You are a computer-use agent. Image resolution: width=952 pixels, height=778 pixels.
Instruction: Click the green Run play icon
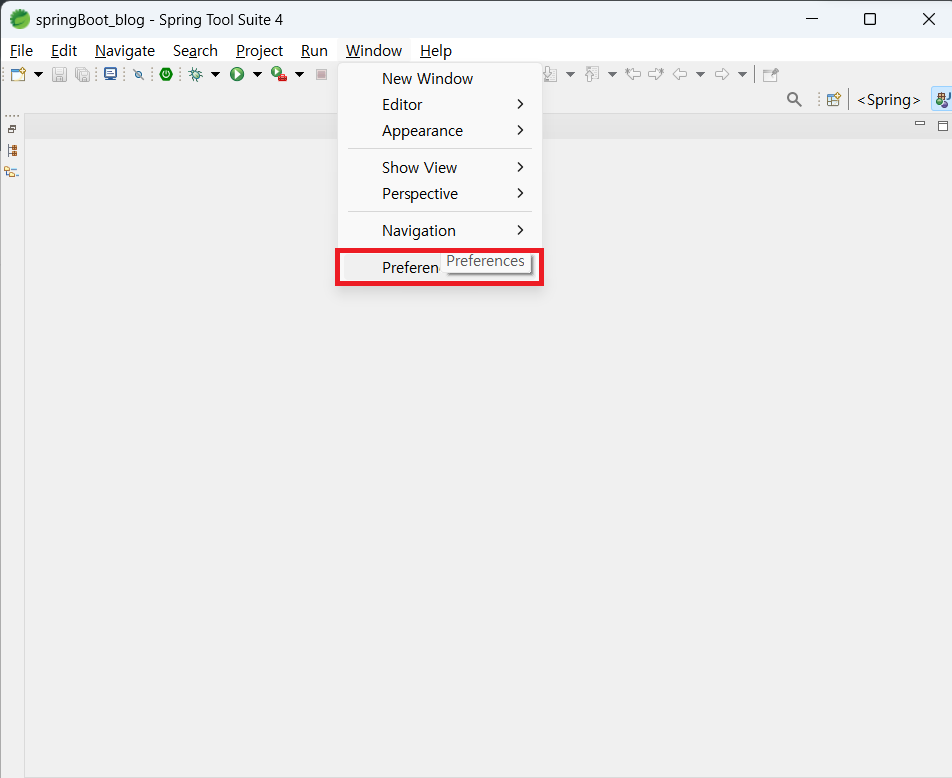tap(237, 75)
